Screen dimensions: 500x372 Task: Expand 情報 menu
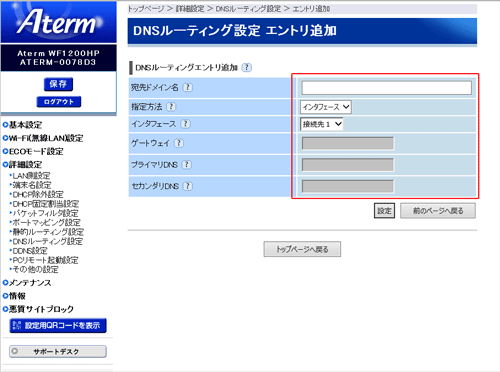click(x=14, y=296)
